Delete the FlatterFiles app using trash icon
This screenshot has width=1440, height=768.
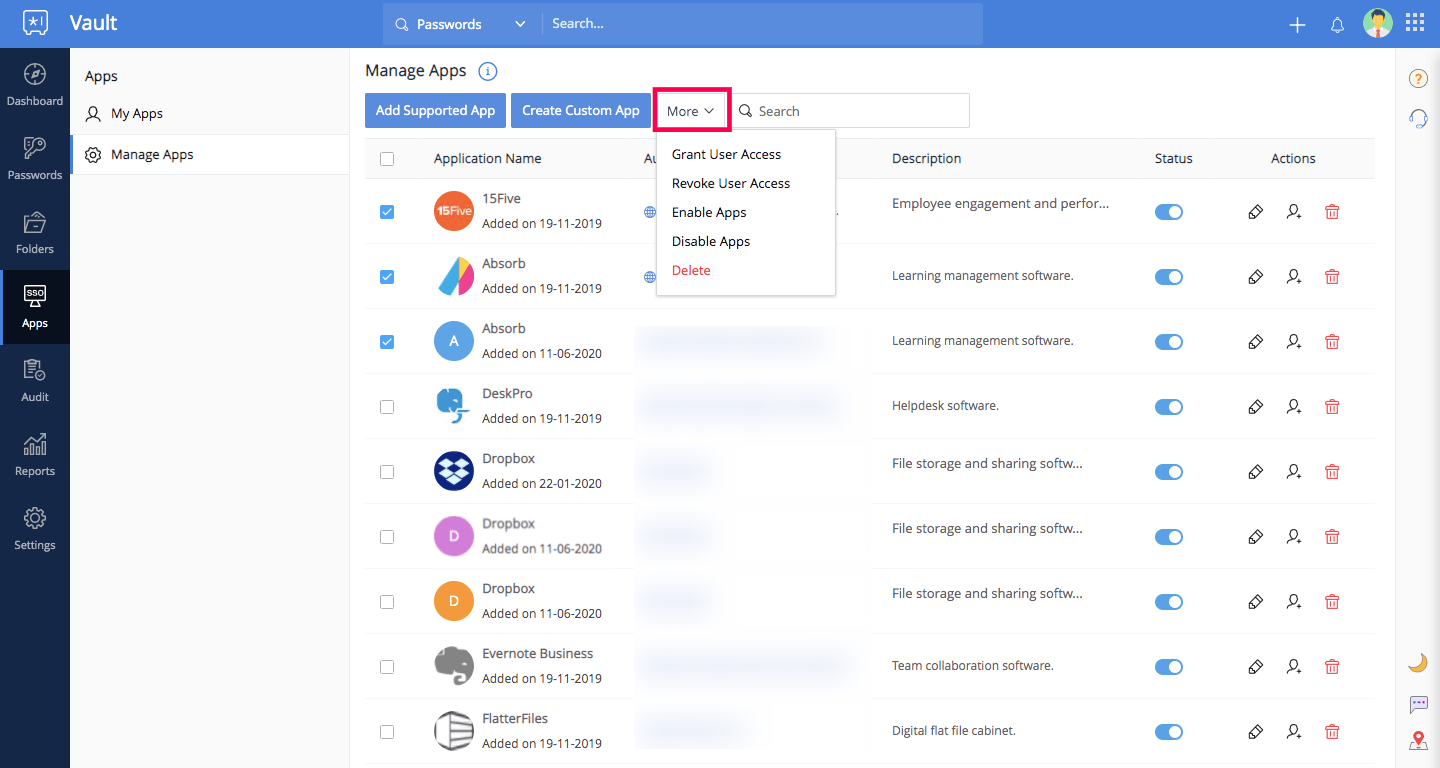tap(1332, 731)
